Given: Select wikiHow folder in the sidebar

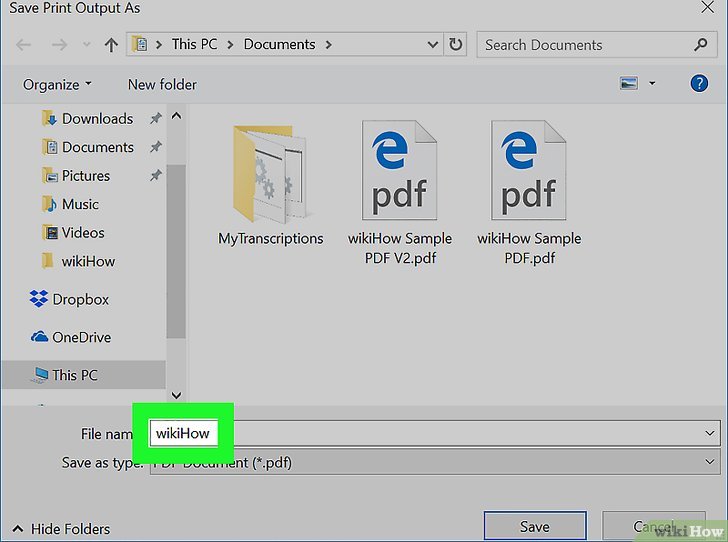Looking at the screenshot, I should pyautogui.click(x=78, y=261).
